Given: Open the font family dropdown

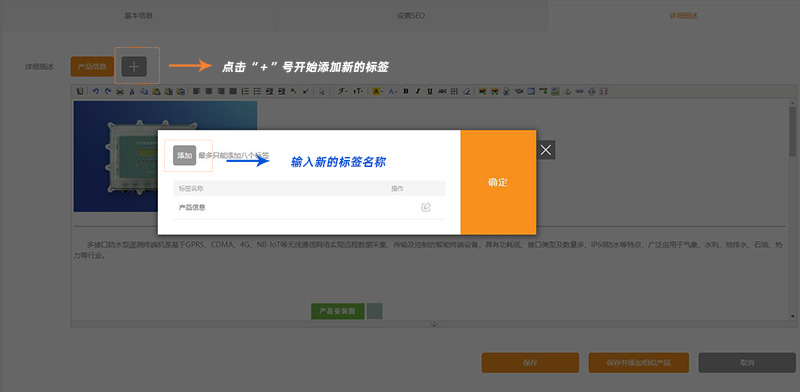Looking at the screenshot, I should 342,91.
